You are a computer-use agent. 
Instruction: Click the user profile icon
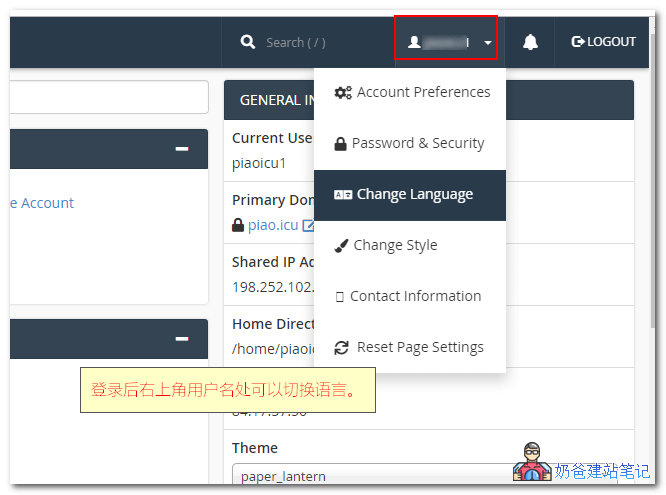[414, 42]
